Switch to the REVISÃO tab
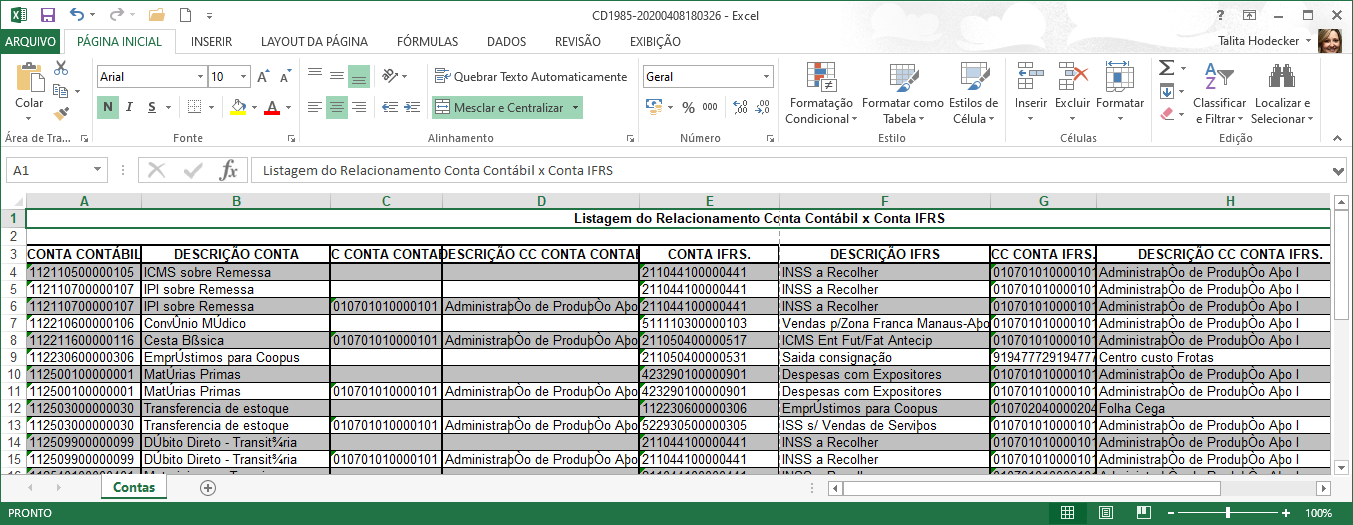Image resolution: width=1353 pixels, height=525 pixels. coord(578,42)
